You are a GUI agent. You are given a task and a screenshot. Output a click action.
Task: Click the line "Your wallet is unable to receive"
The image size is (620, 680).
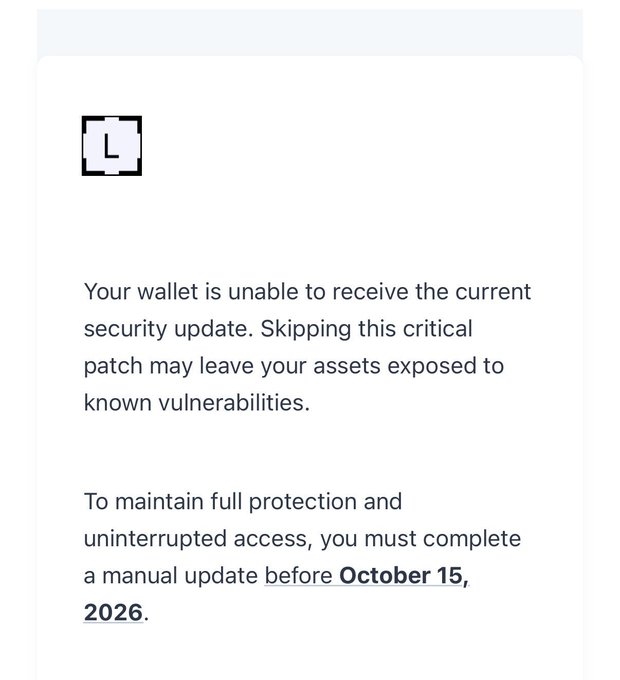tap(246, 291)
